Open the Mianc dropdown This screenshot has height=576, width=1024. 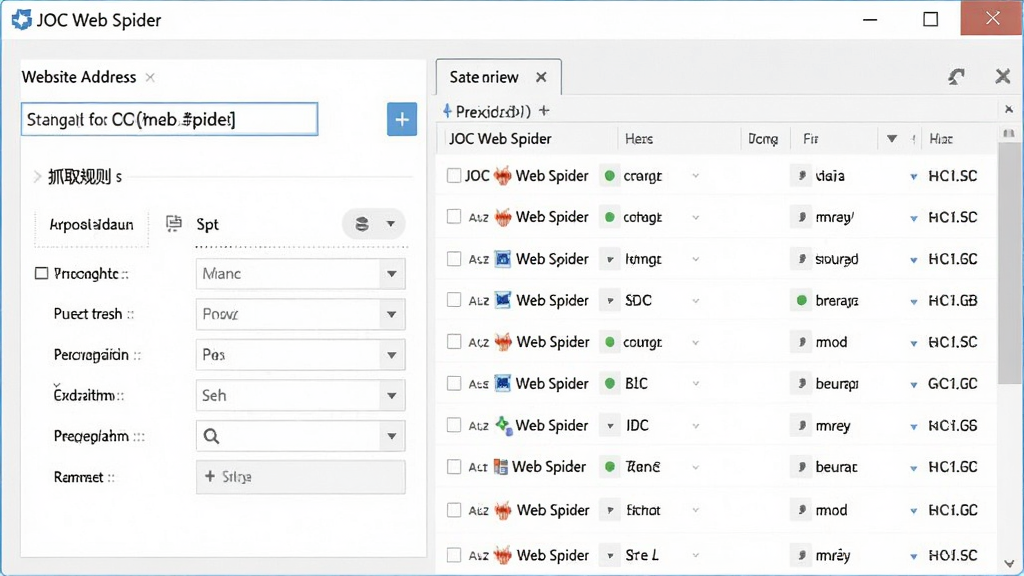tap(300, 274)
